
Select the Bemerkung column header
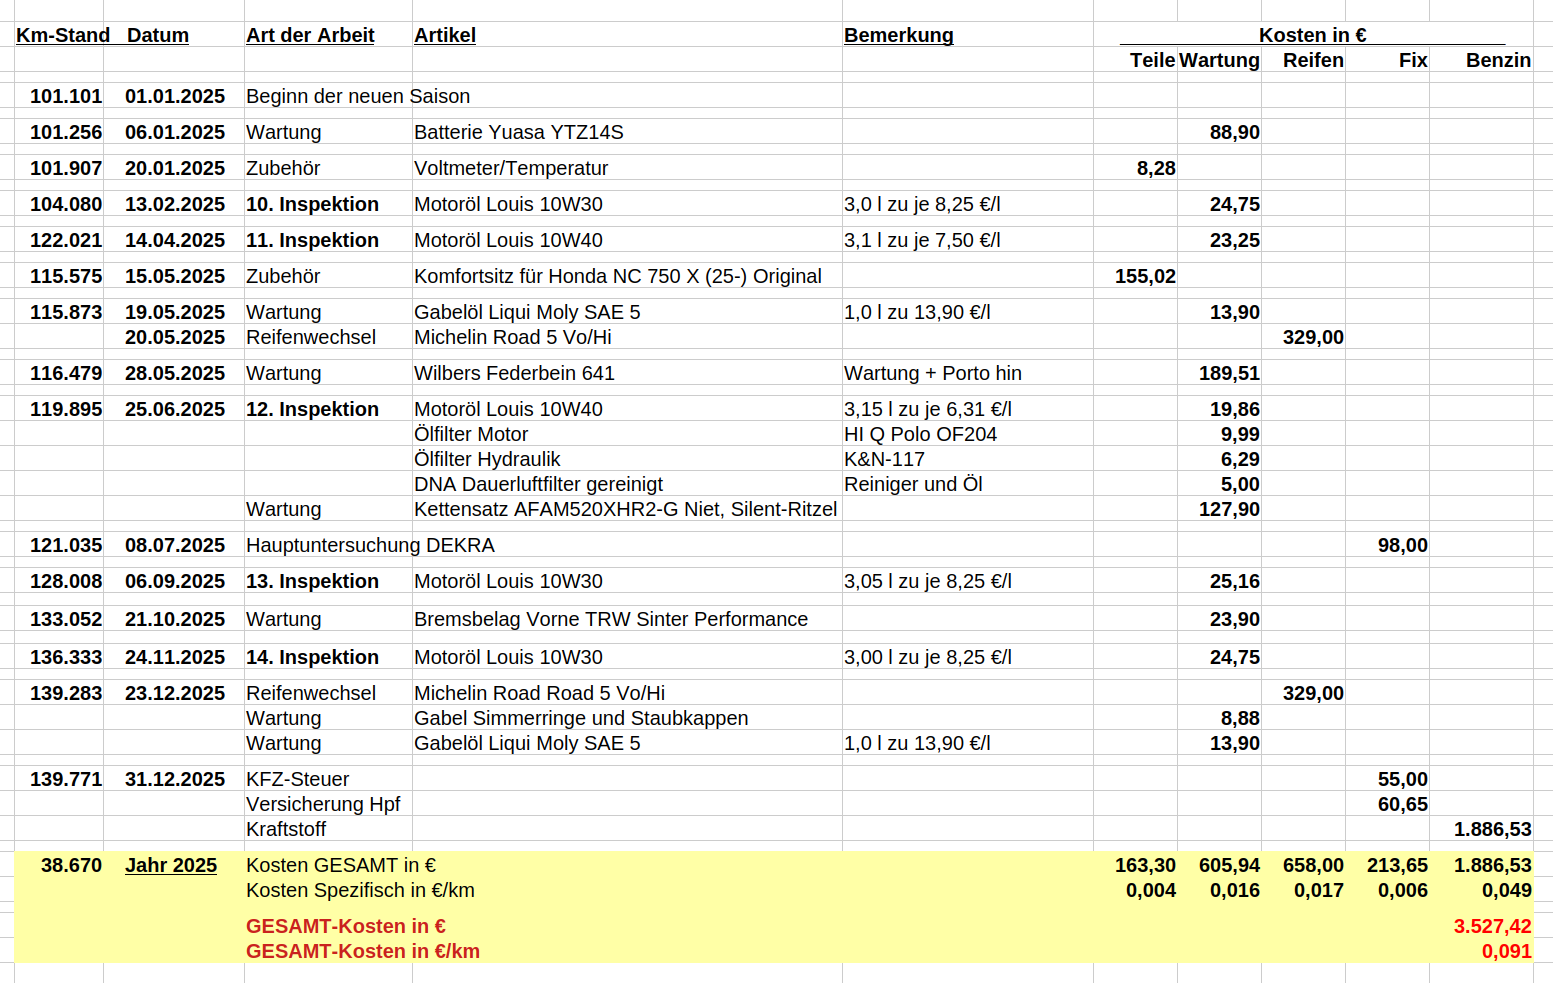coord(898,35)
